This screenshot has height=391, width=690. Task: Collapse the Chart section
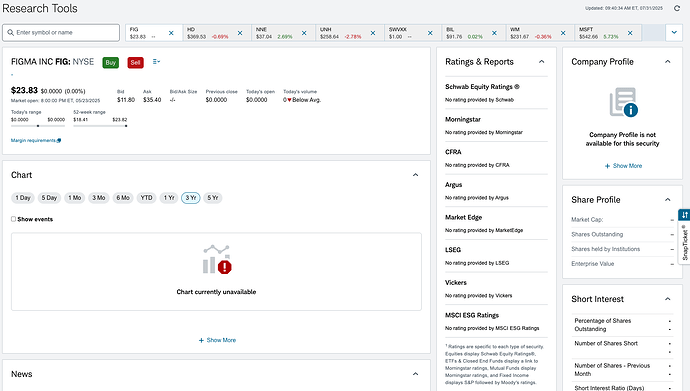click(415, 175)
